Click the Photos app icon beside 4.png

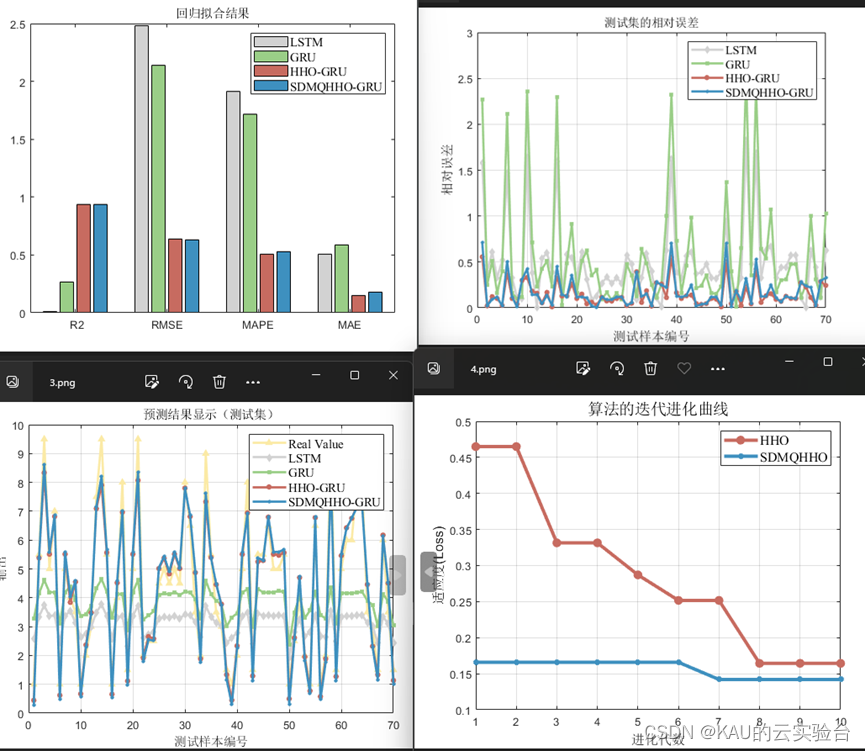coord(434,368)
